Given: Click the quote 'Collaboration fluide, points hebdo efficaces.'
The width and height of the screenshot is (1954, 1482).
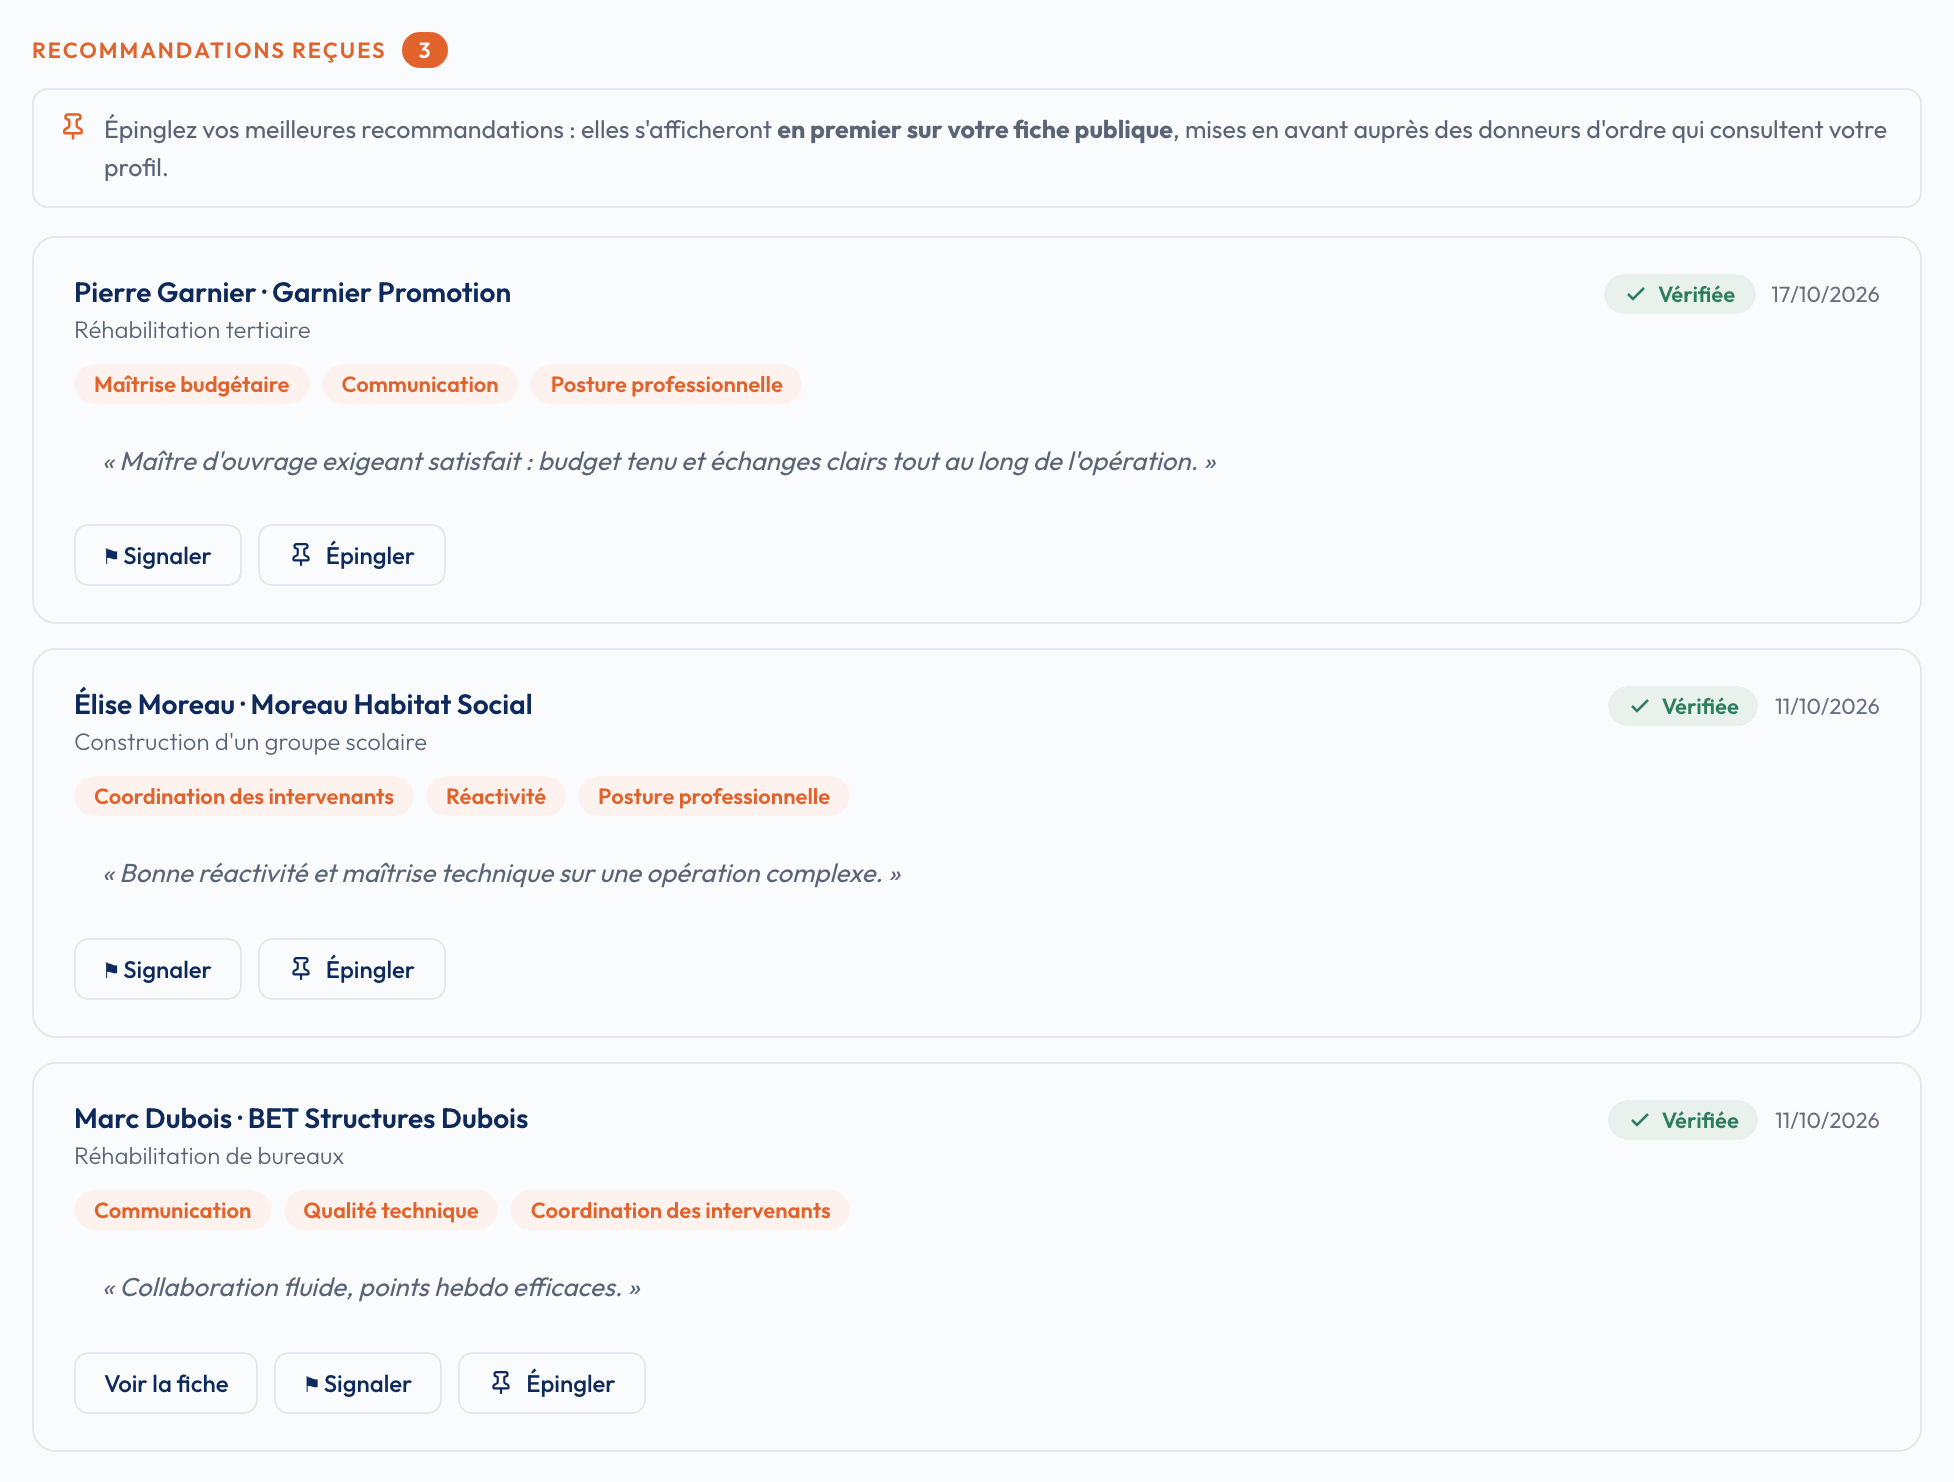Looking at the screenshot, I should coord(372,1287).
